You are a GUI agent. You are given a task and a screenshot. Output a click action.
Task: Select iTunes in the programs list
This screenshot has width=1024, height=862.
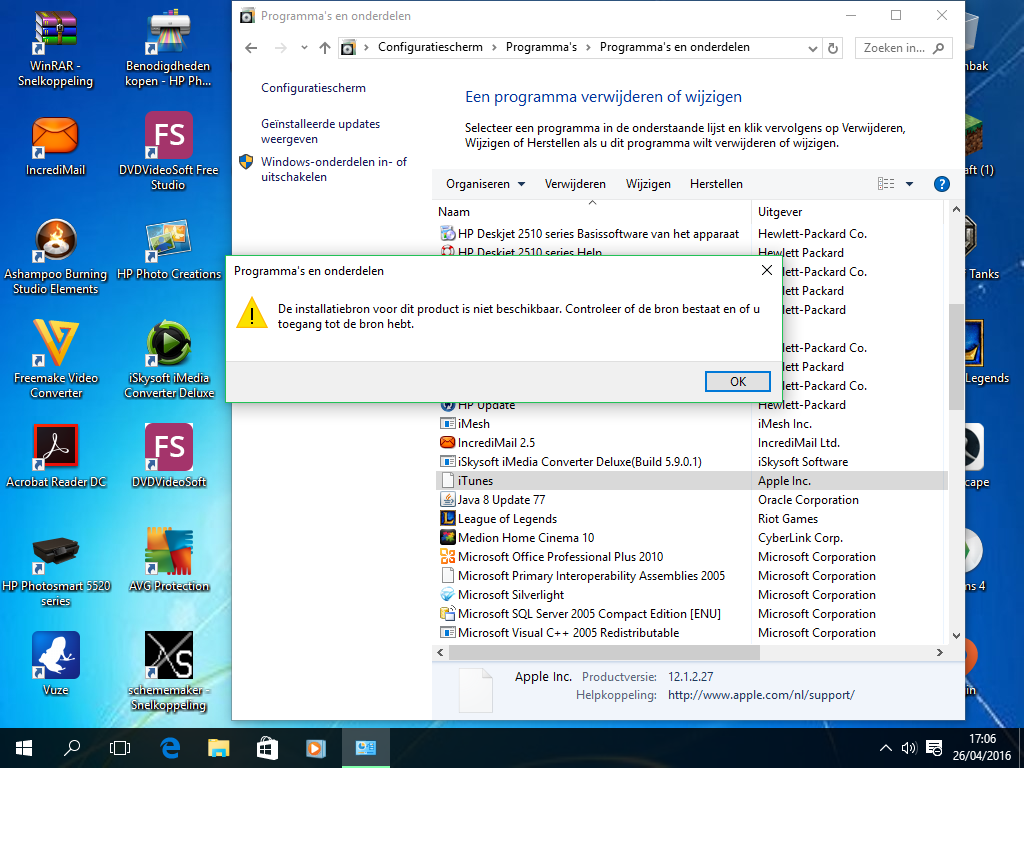pyautogui.click(x=691, y=481)
